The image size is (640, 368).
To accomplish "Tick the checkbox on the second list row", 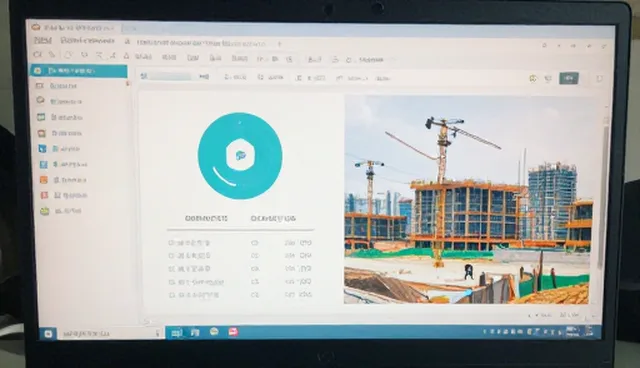I will click(171, 256).
